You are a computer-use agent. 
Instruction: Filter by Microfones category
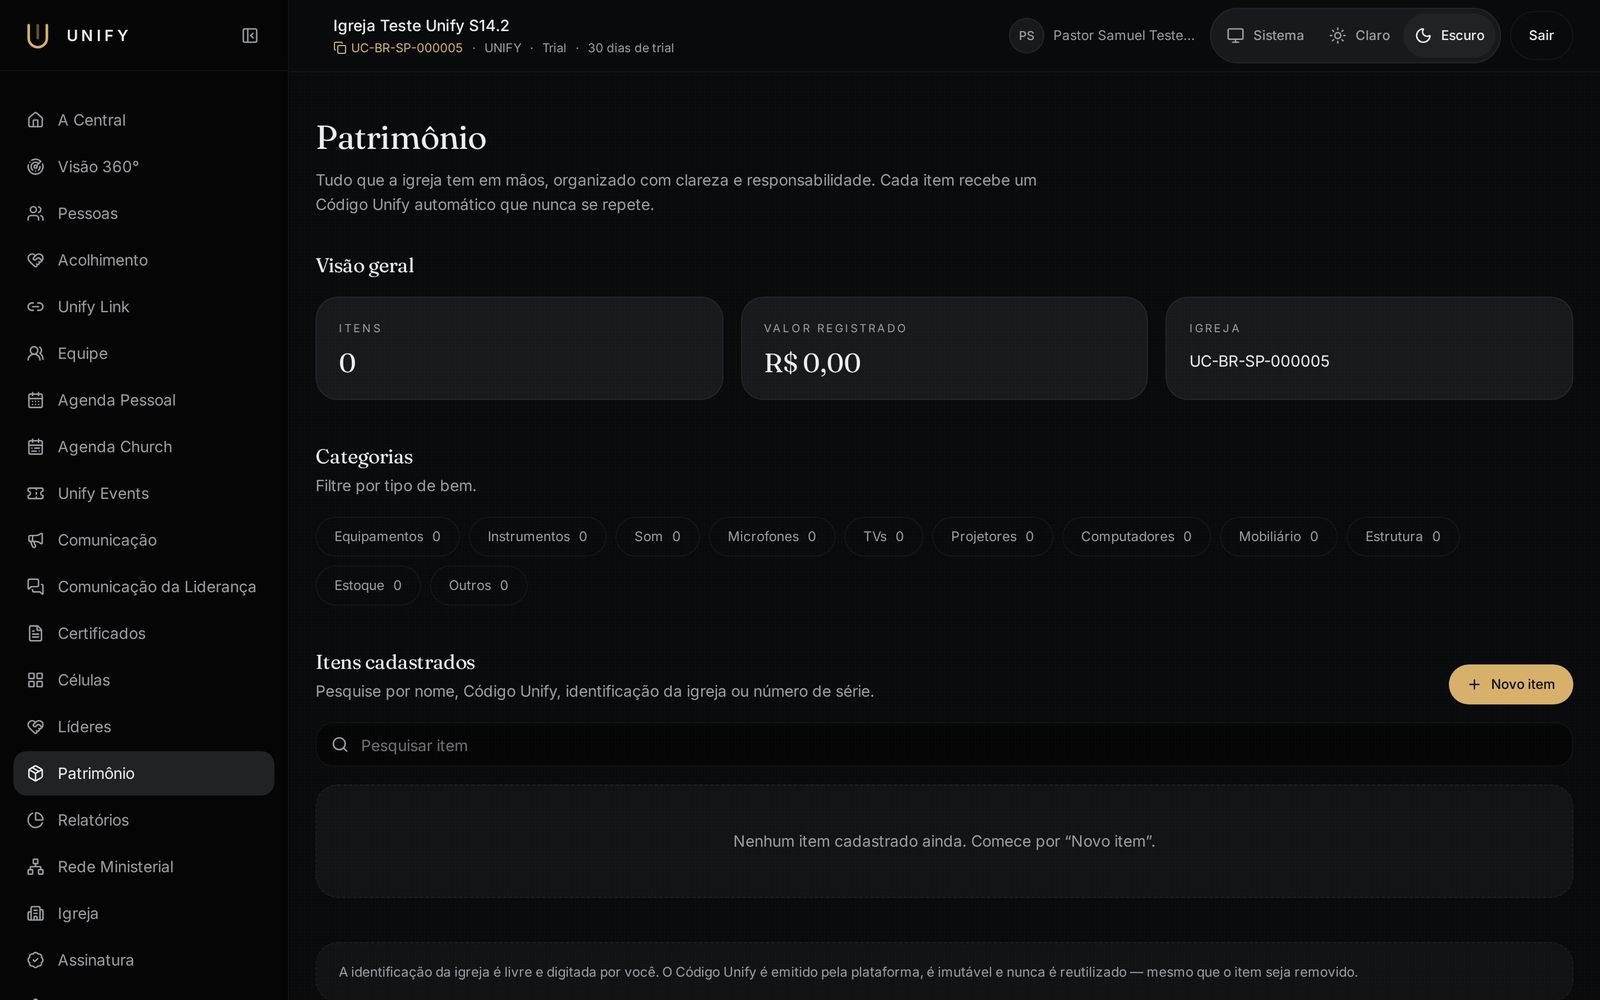[x=772, y=537]
